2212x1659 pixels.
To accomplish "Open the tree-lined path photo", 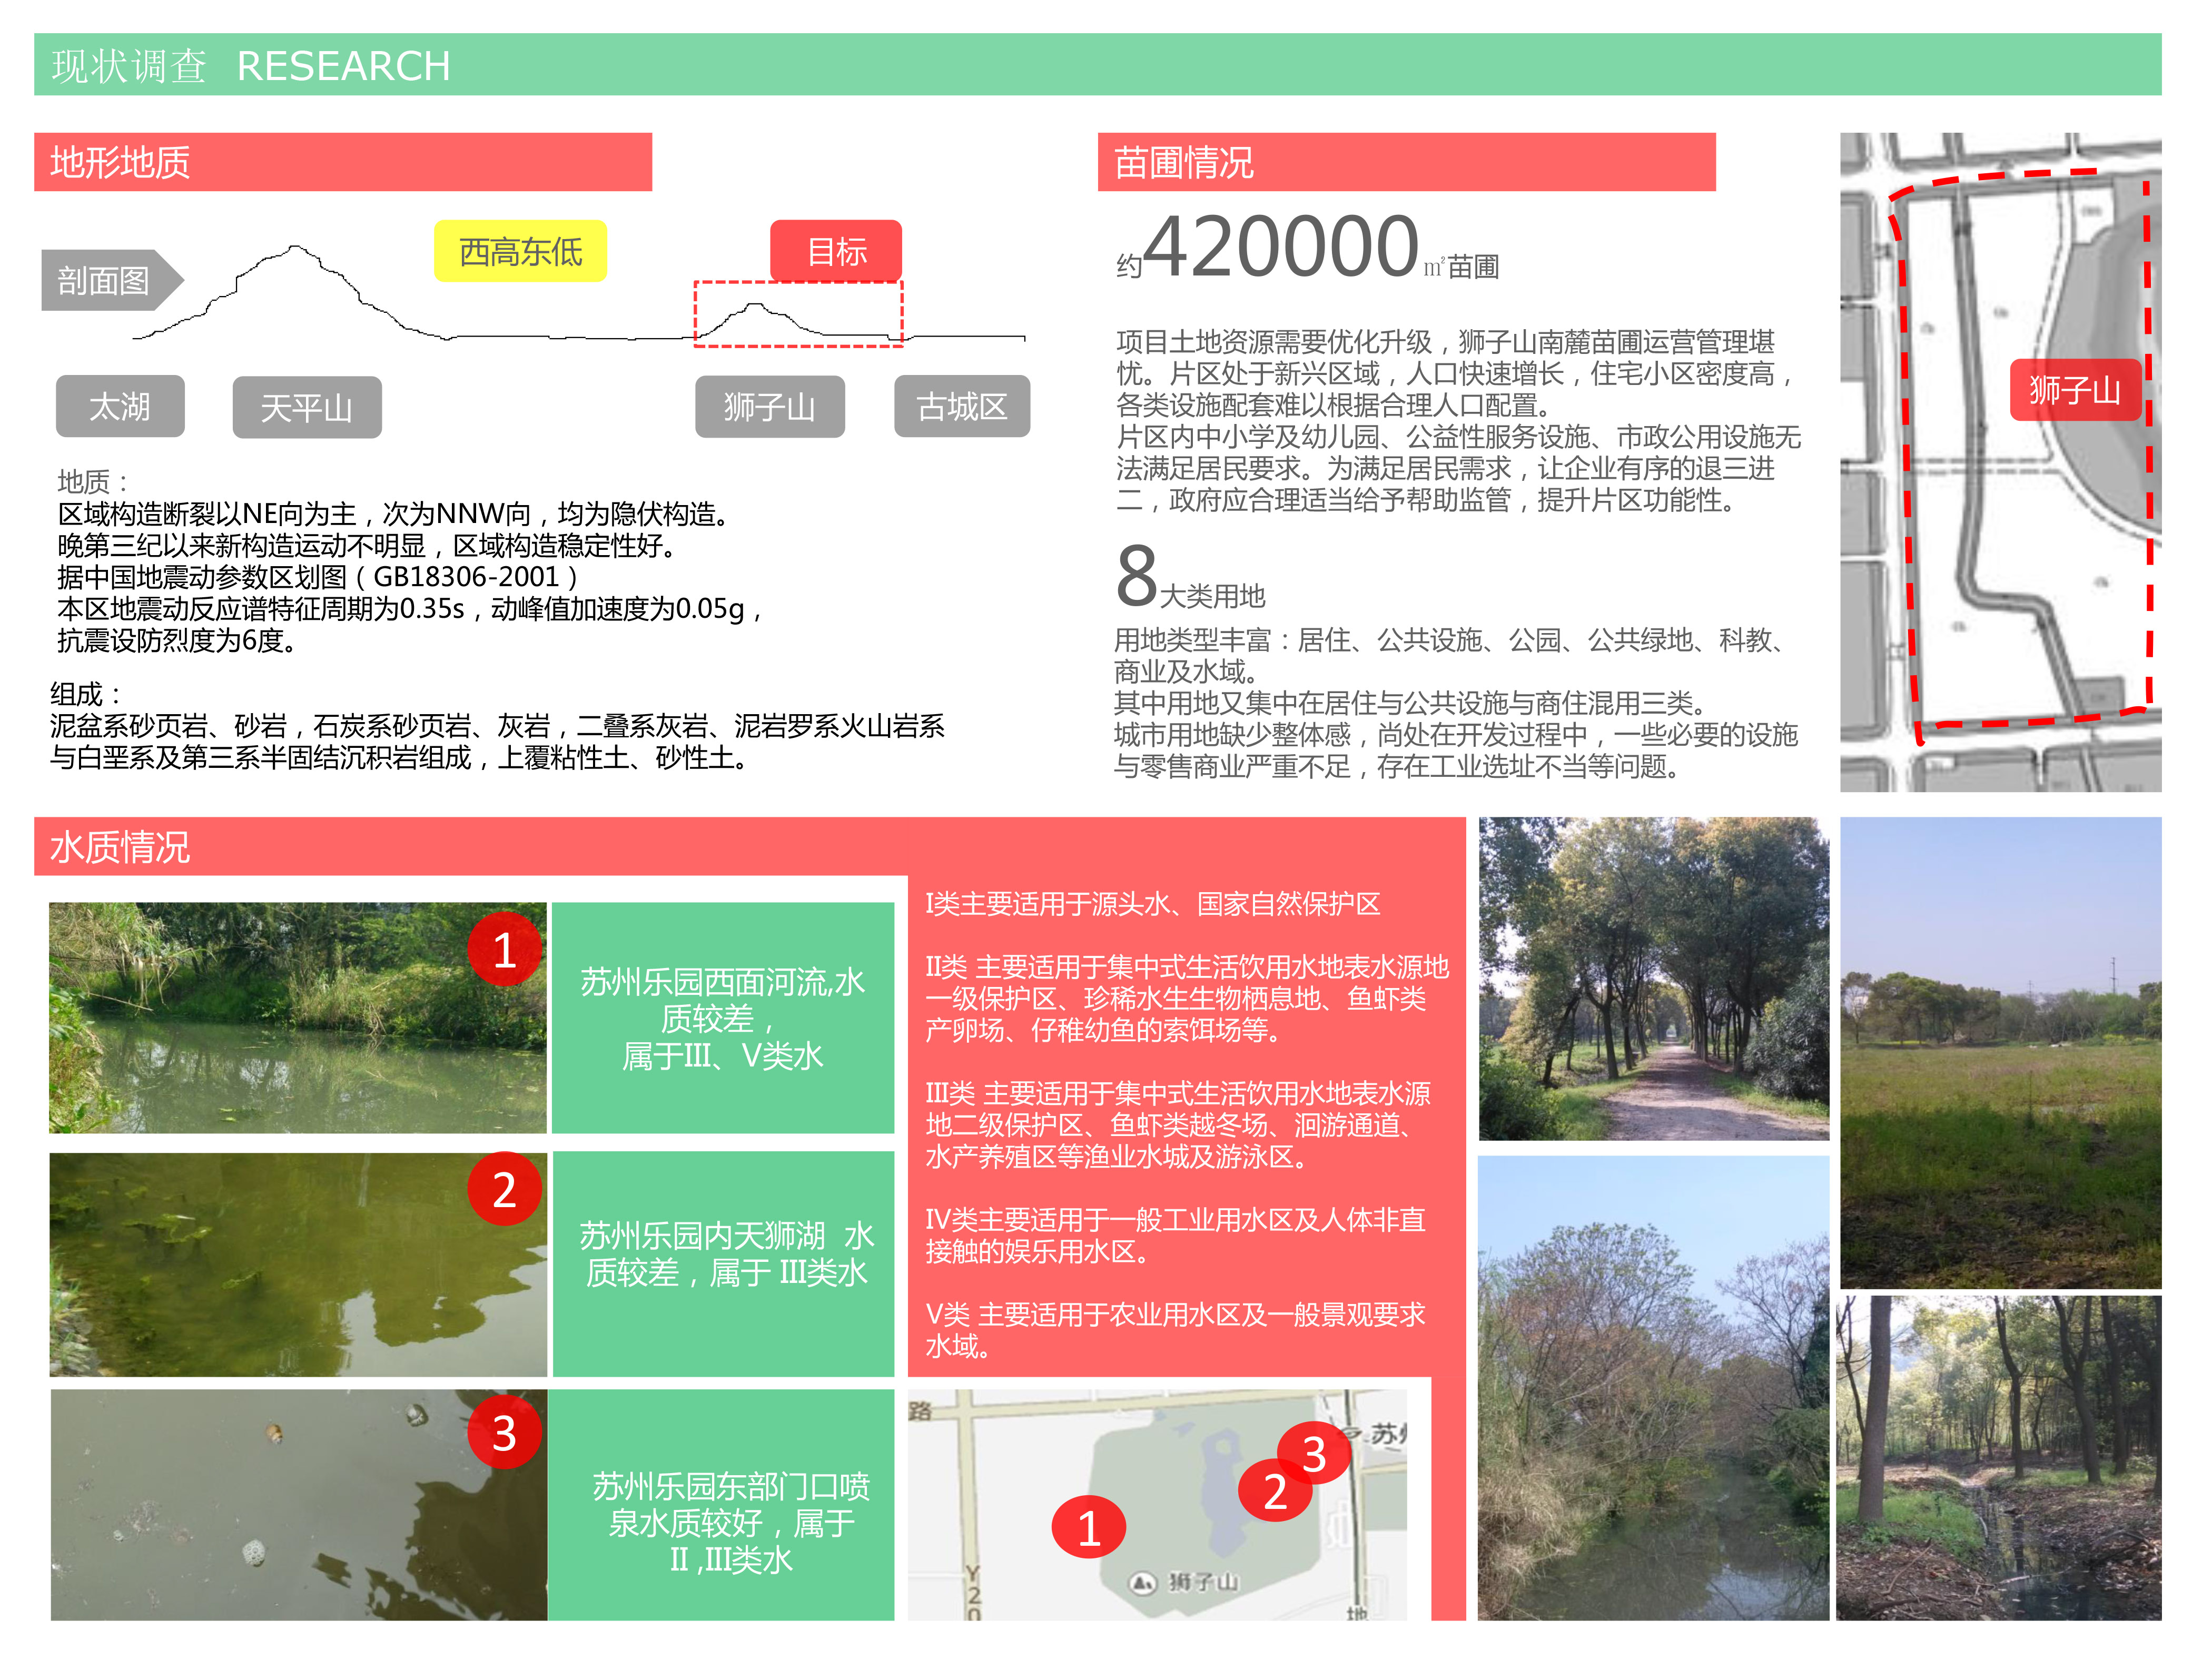I will (1654, 979).
